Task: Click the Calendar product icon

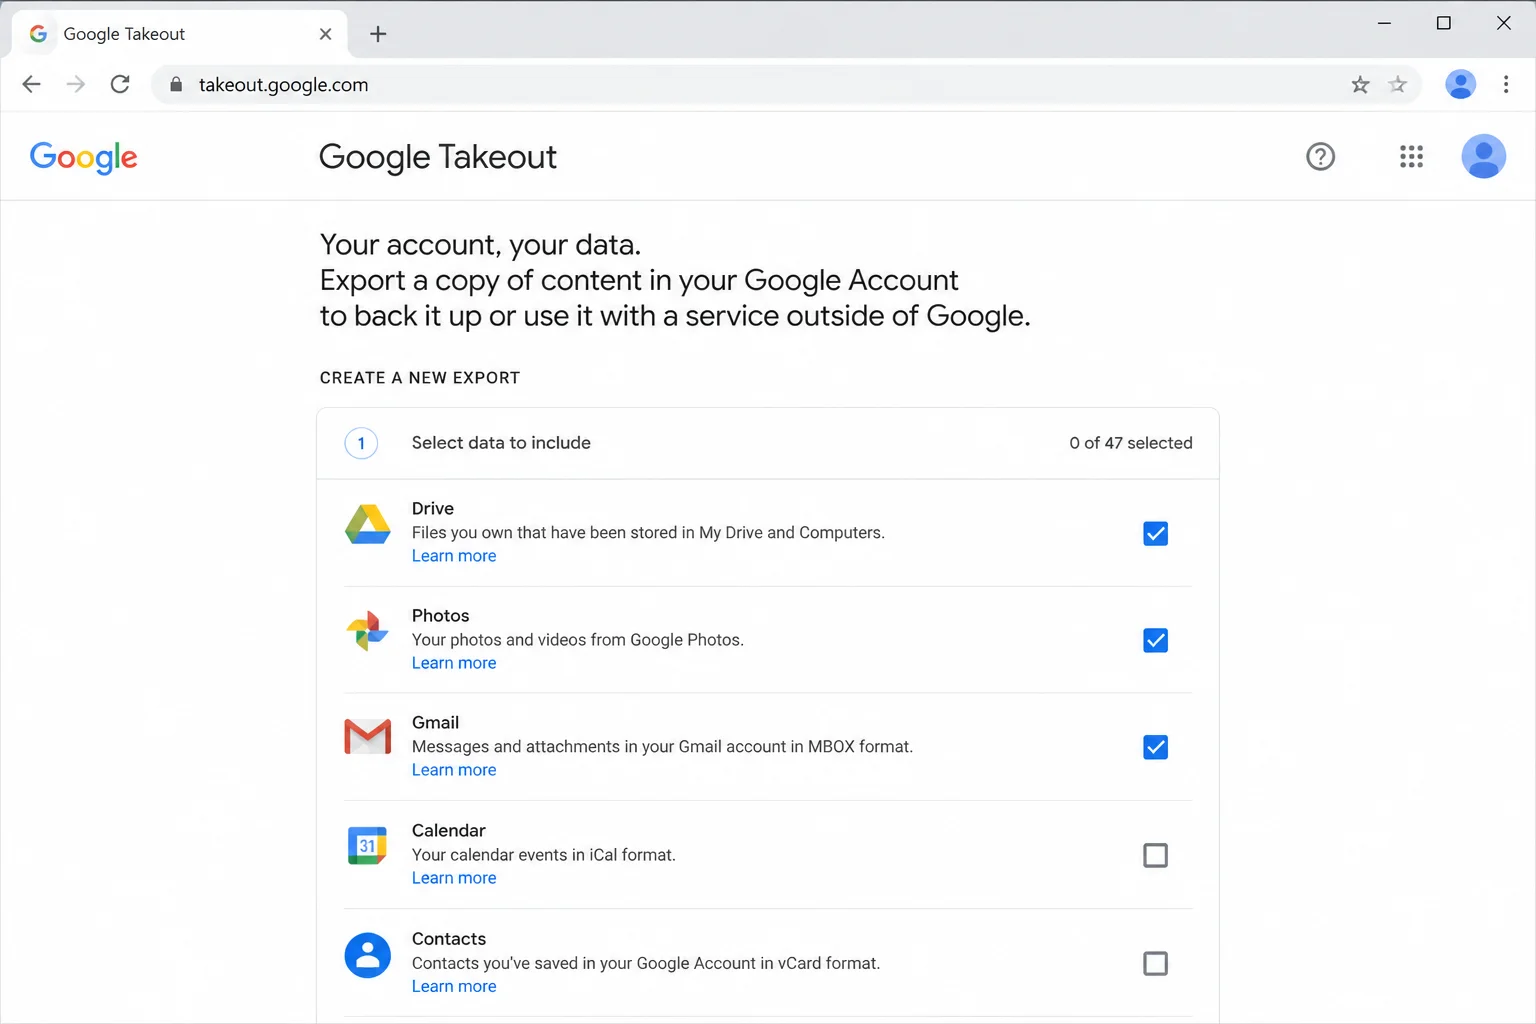Action: (x=367, y=846)
